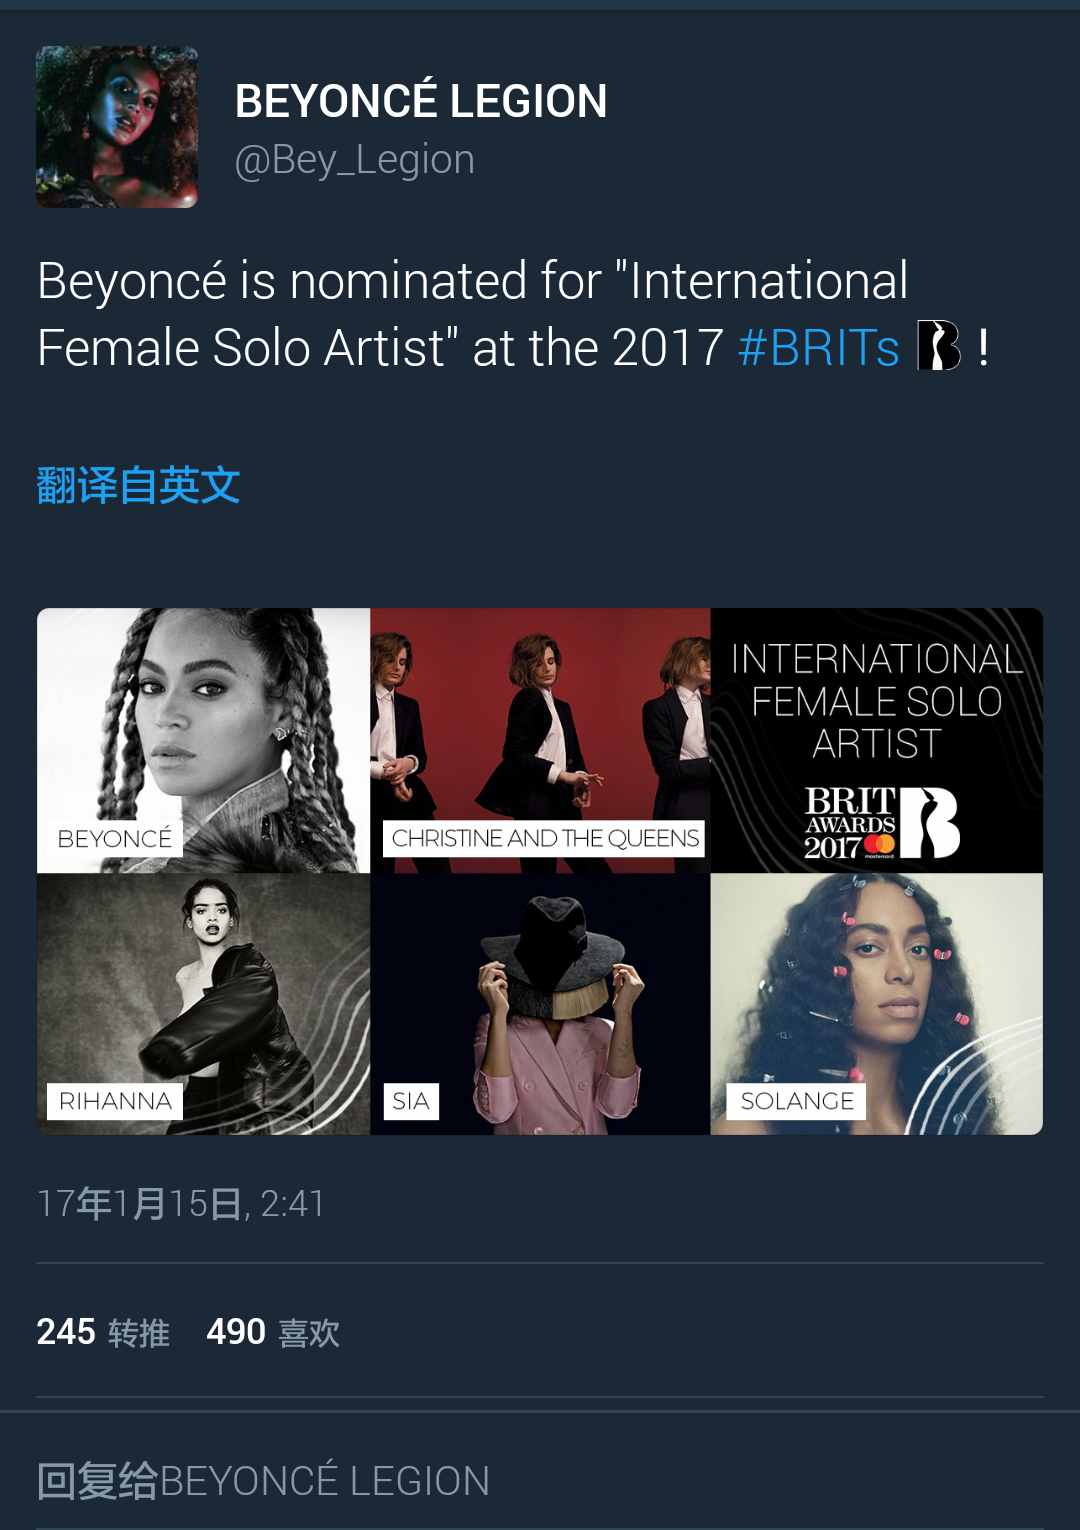Open the @Bey_Legion handle
The image size is (1080, 1530).
coord(355,160)
